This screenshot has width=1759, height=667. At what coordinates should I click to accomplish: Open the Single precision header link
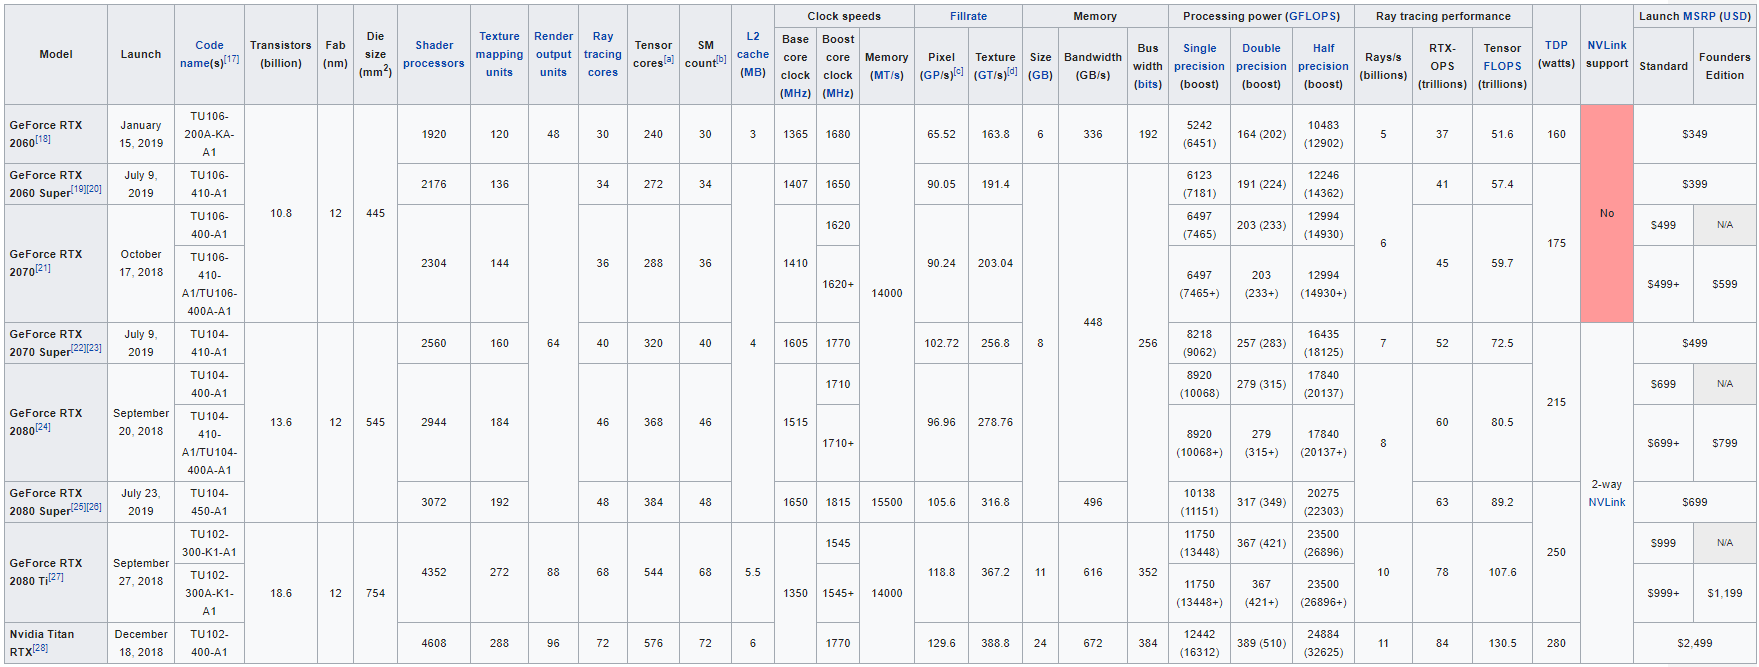(x=1199, y=57)
